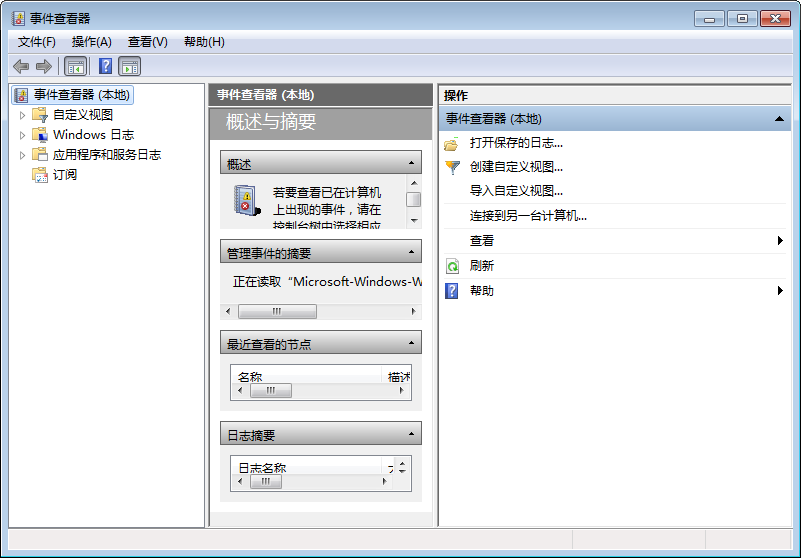
Task: Click the horizontal scrollbar under 管理事件的摘要
Action: 320,312
